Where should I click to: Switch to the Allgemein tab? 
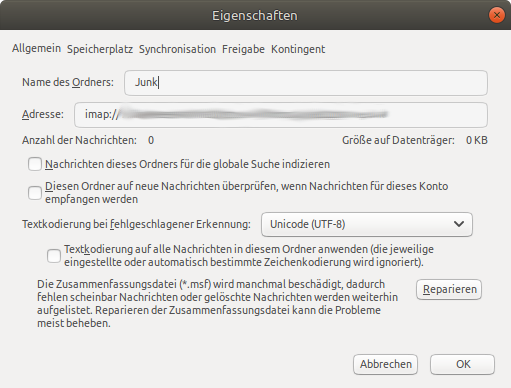(x=36, y=48)
